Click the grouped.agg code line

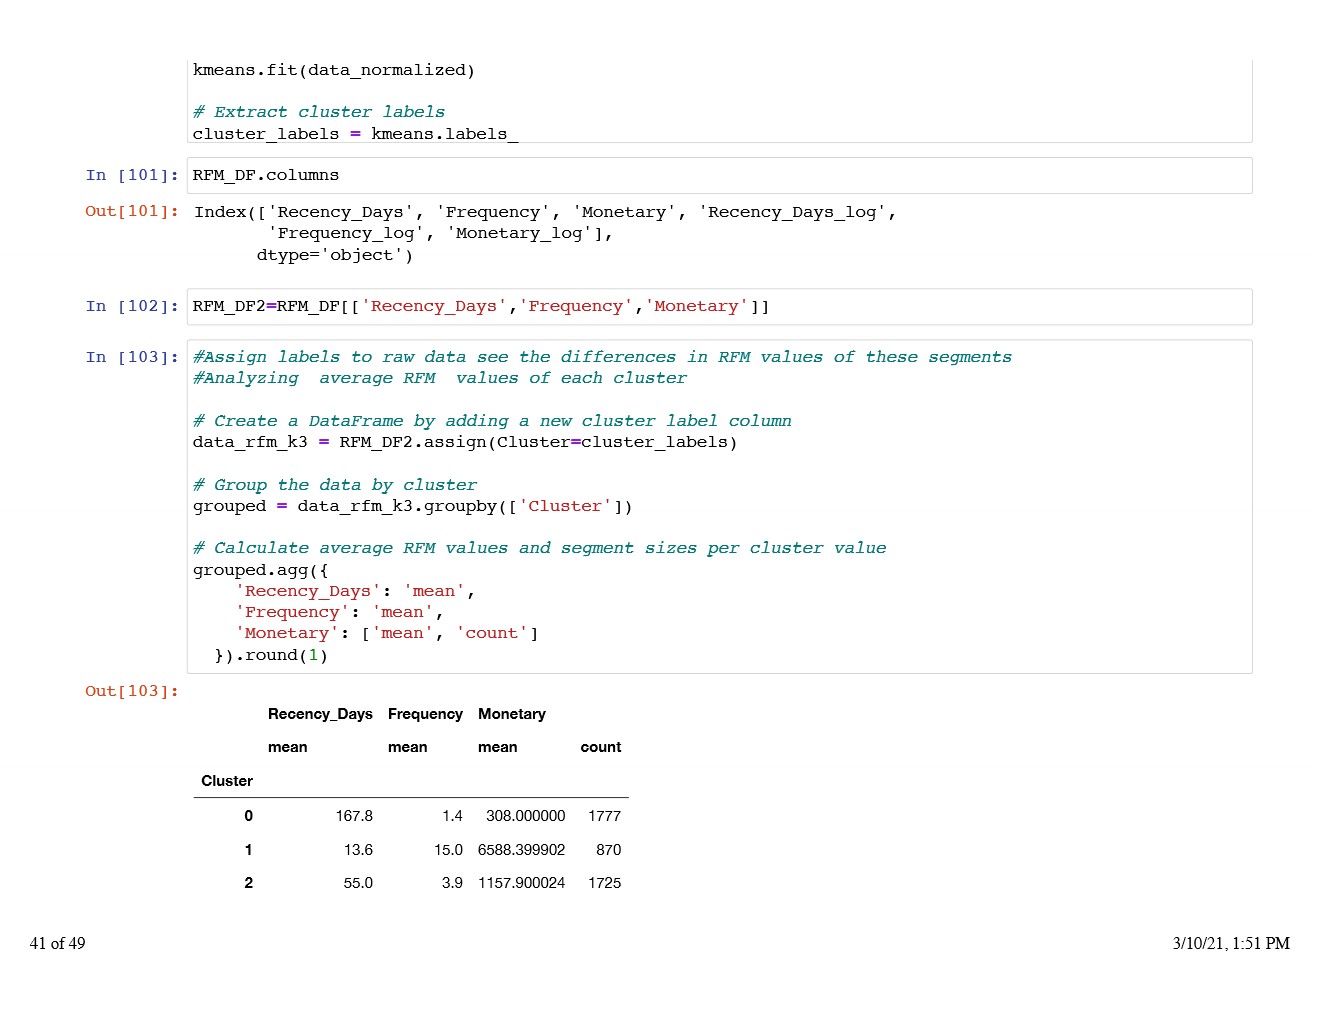[x=260, y=570]
